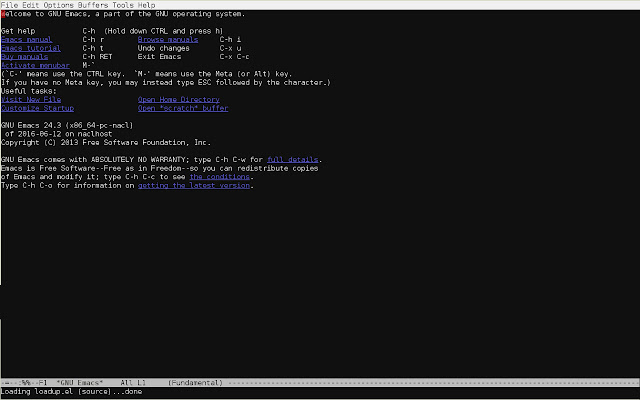This screenshot has width=640, height=400.
Task: Click the 'All L1' position indicator
Action: pyautogui.click(x=133, y=383)
